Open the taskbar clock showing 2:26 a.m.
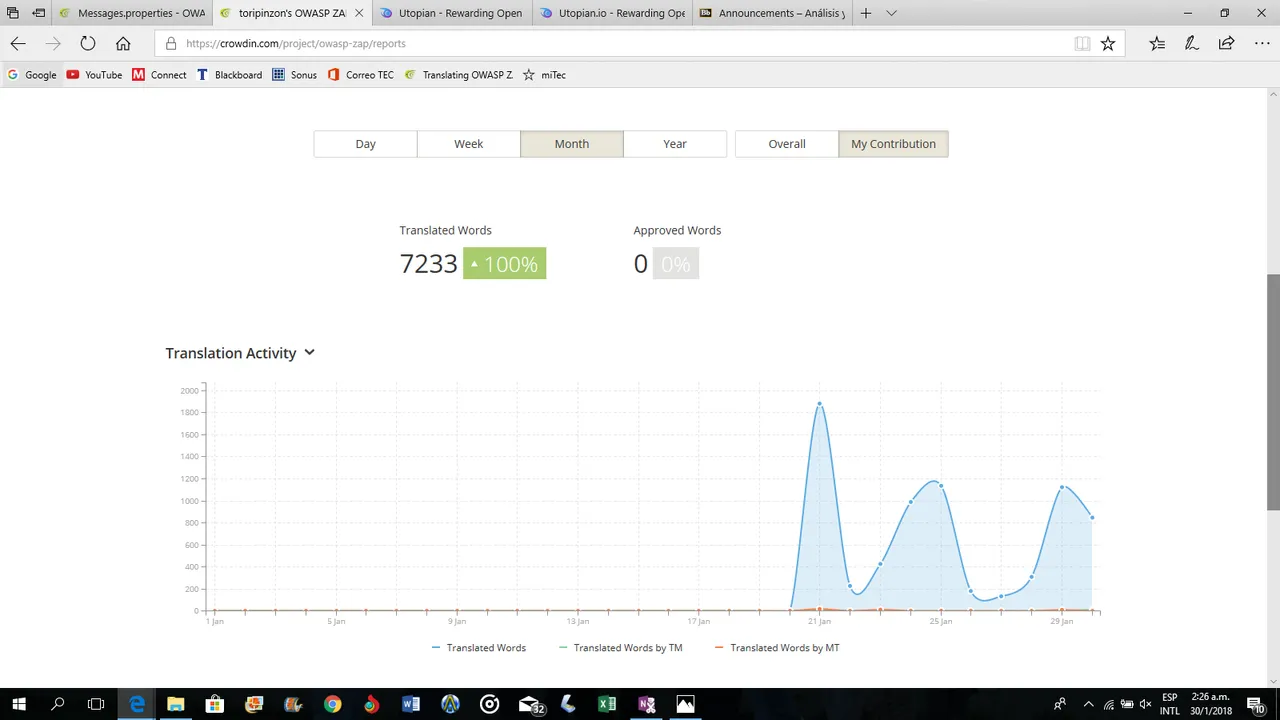1280x720 pixels. click(1210, 704)
